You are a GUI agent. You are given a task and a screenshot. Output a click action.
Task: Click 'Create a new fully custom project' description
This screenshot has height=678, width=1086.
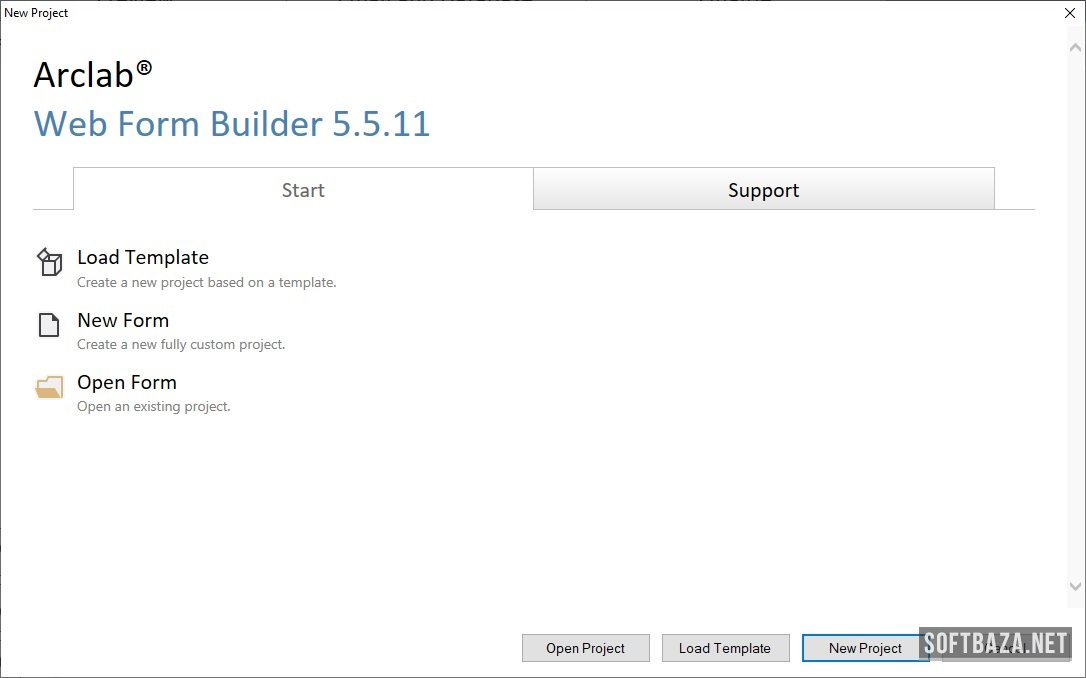(181, 345)
